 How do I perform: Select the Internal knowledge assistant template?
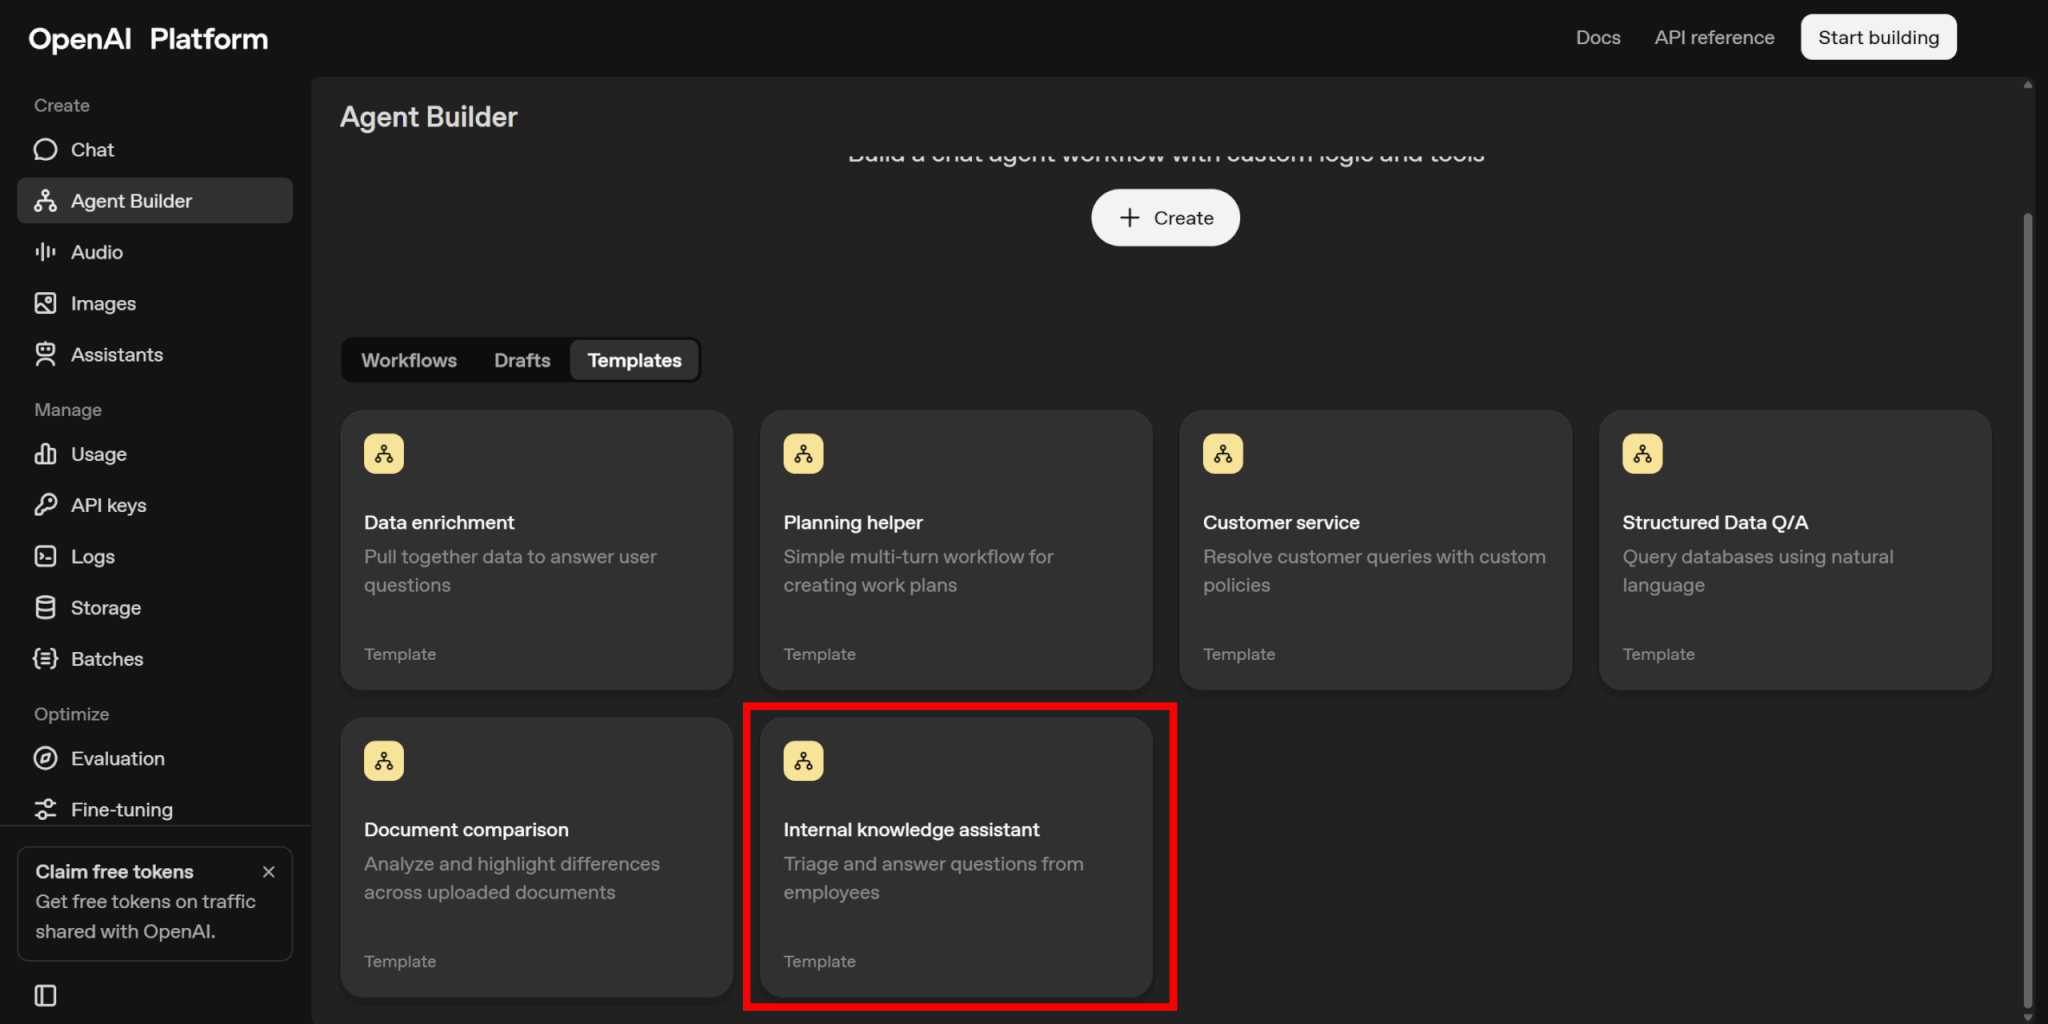(956, 856)
